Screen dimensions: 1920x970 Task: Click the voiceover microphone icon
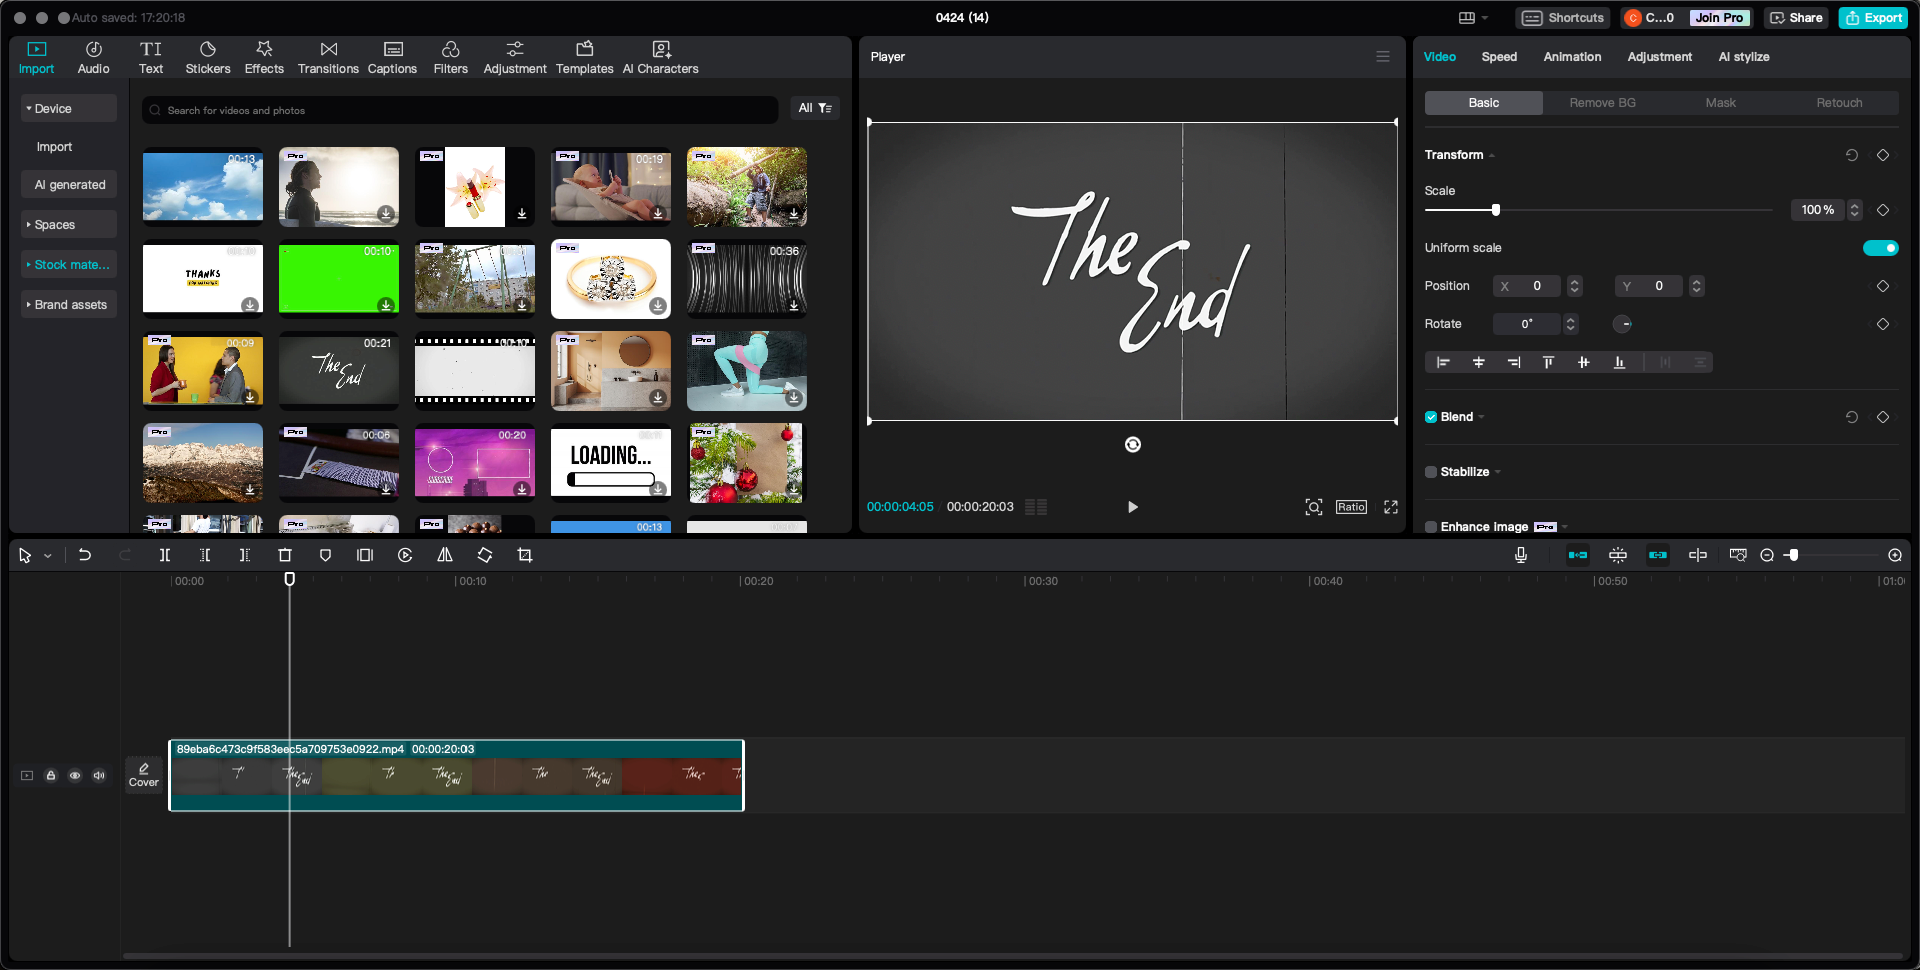[1521, 555]
